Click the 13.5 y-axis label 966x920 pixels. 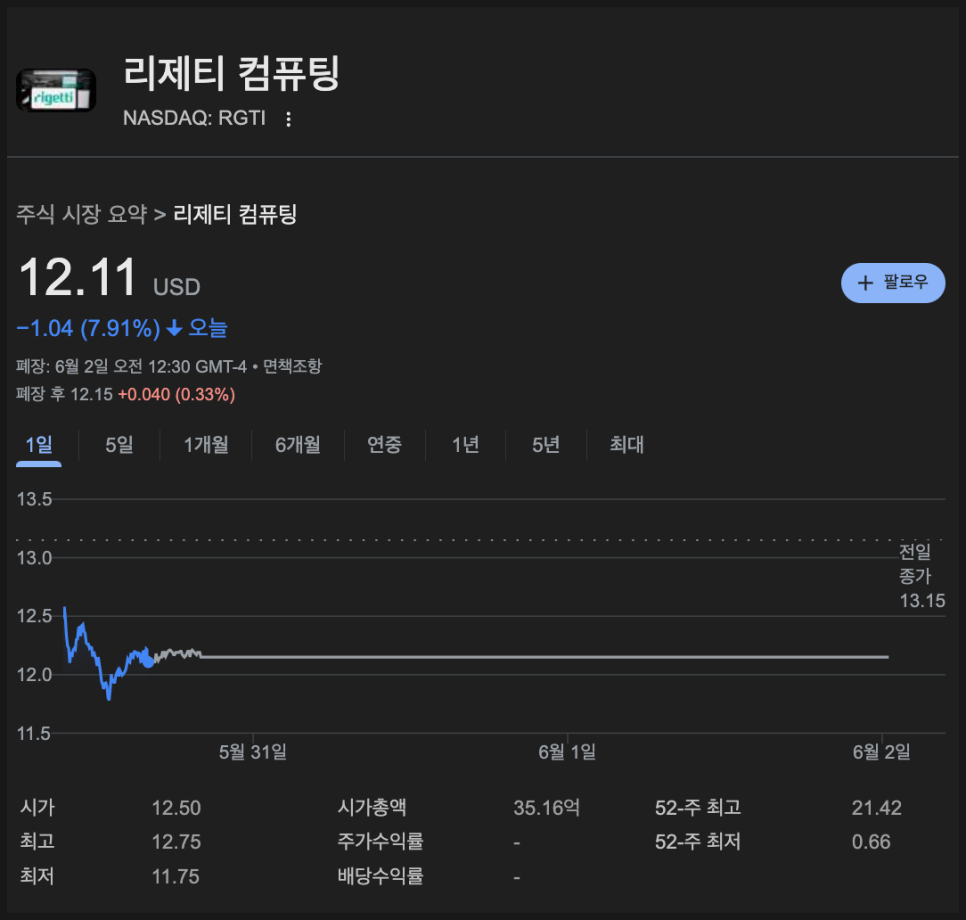click(x=34, y=499)
